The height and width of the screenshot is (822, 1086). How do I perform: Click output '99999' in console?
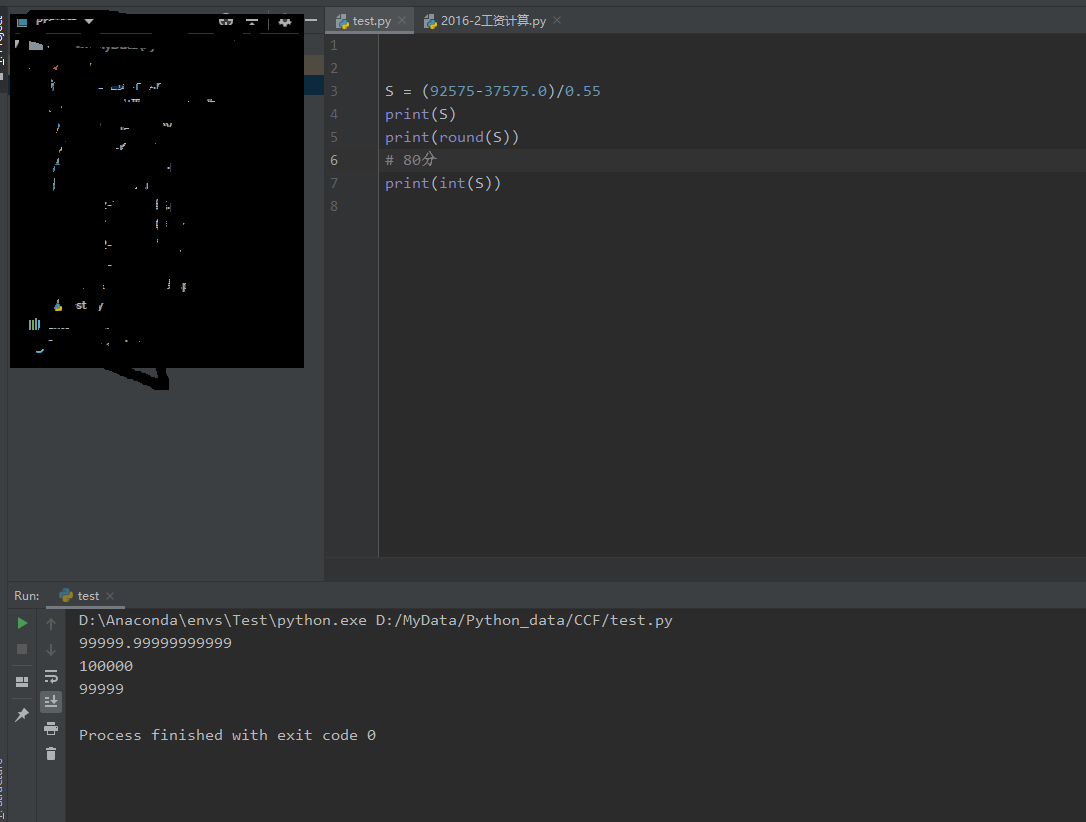pyautogui.click(x=101, y=689)
